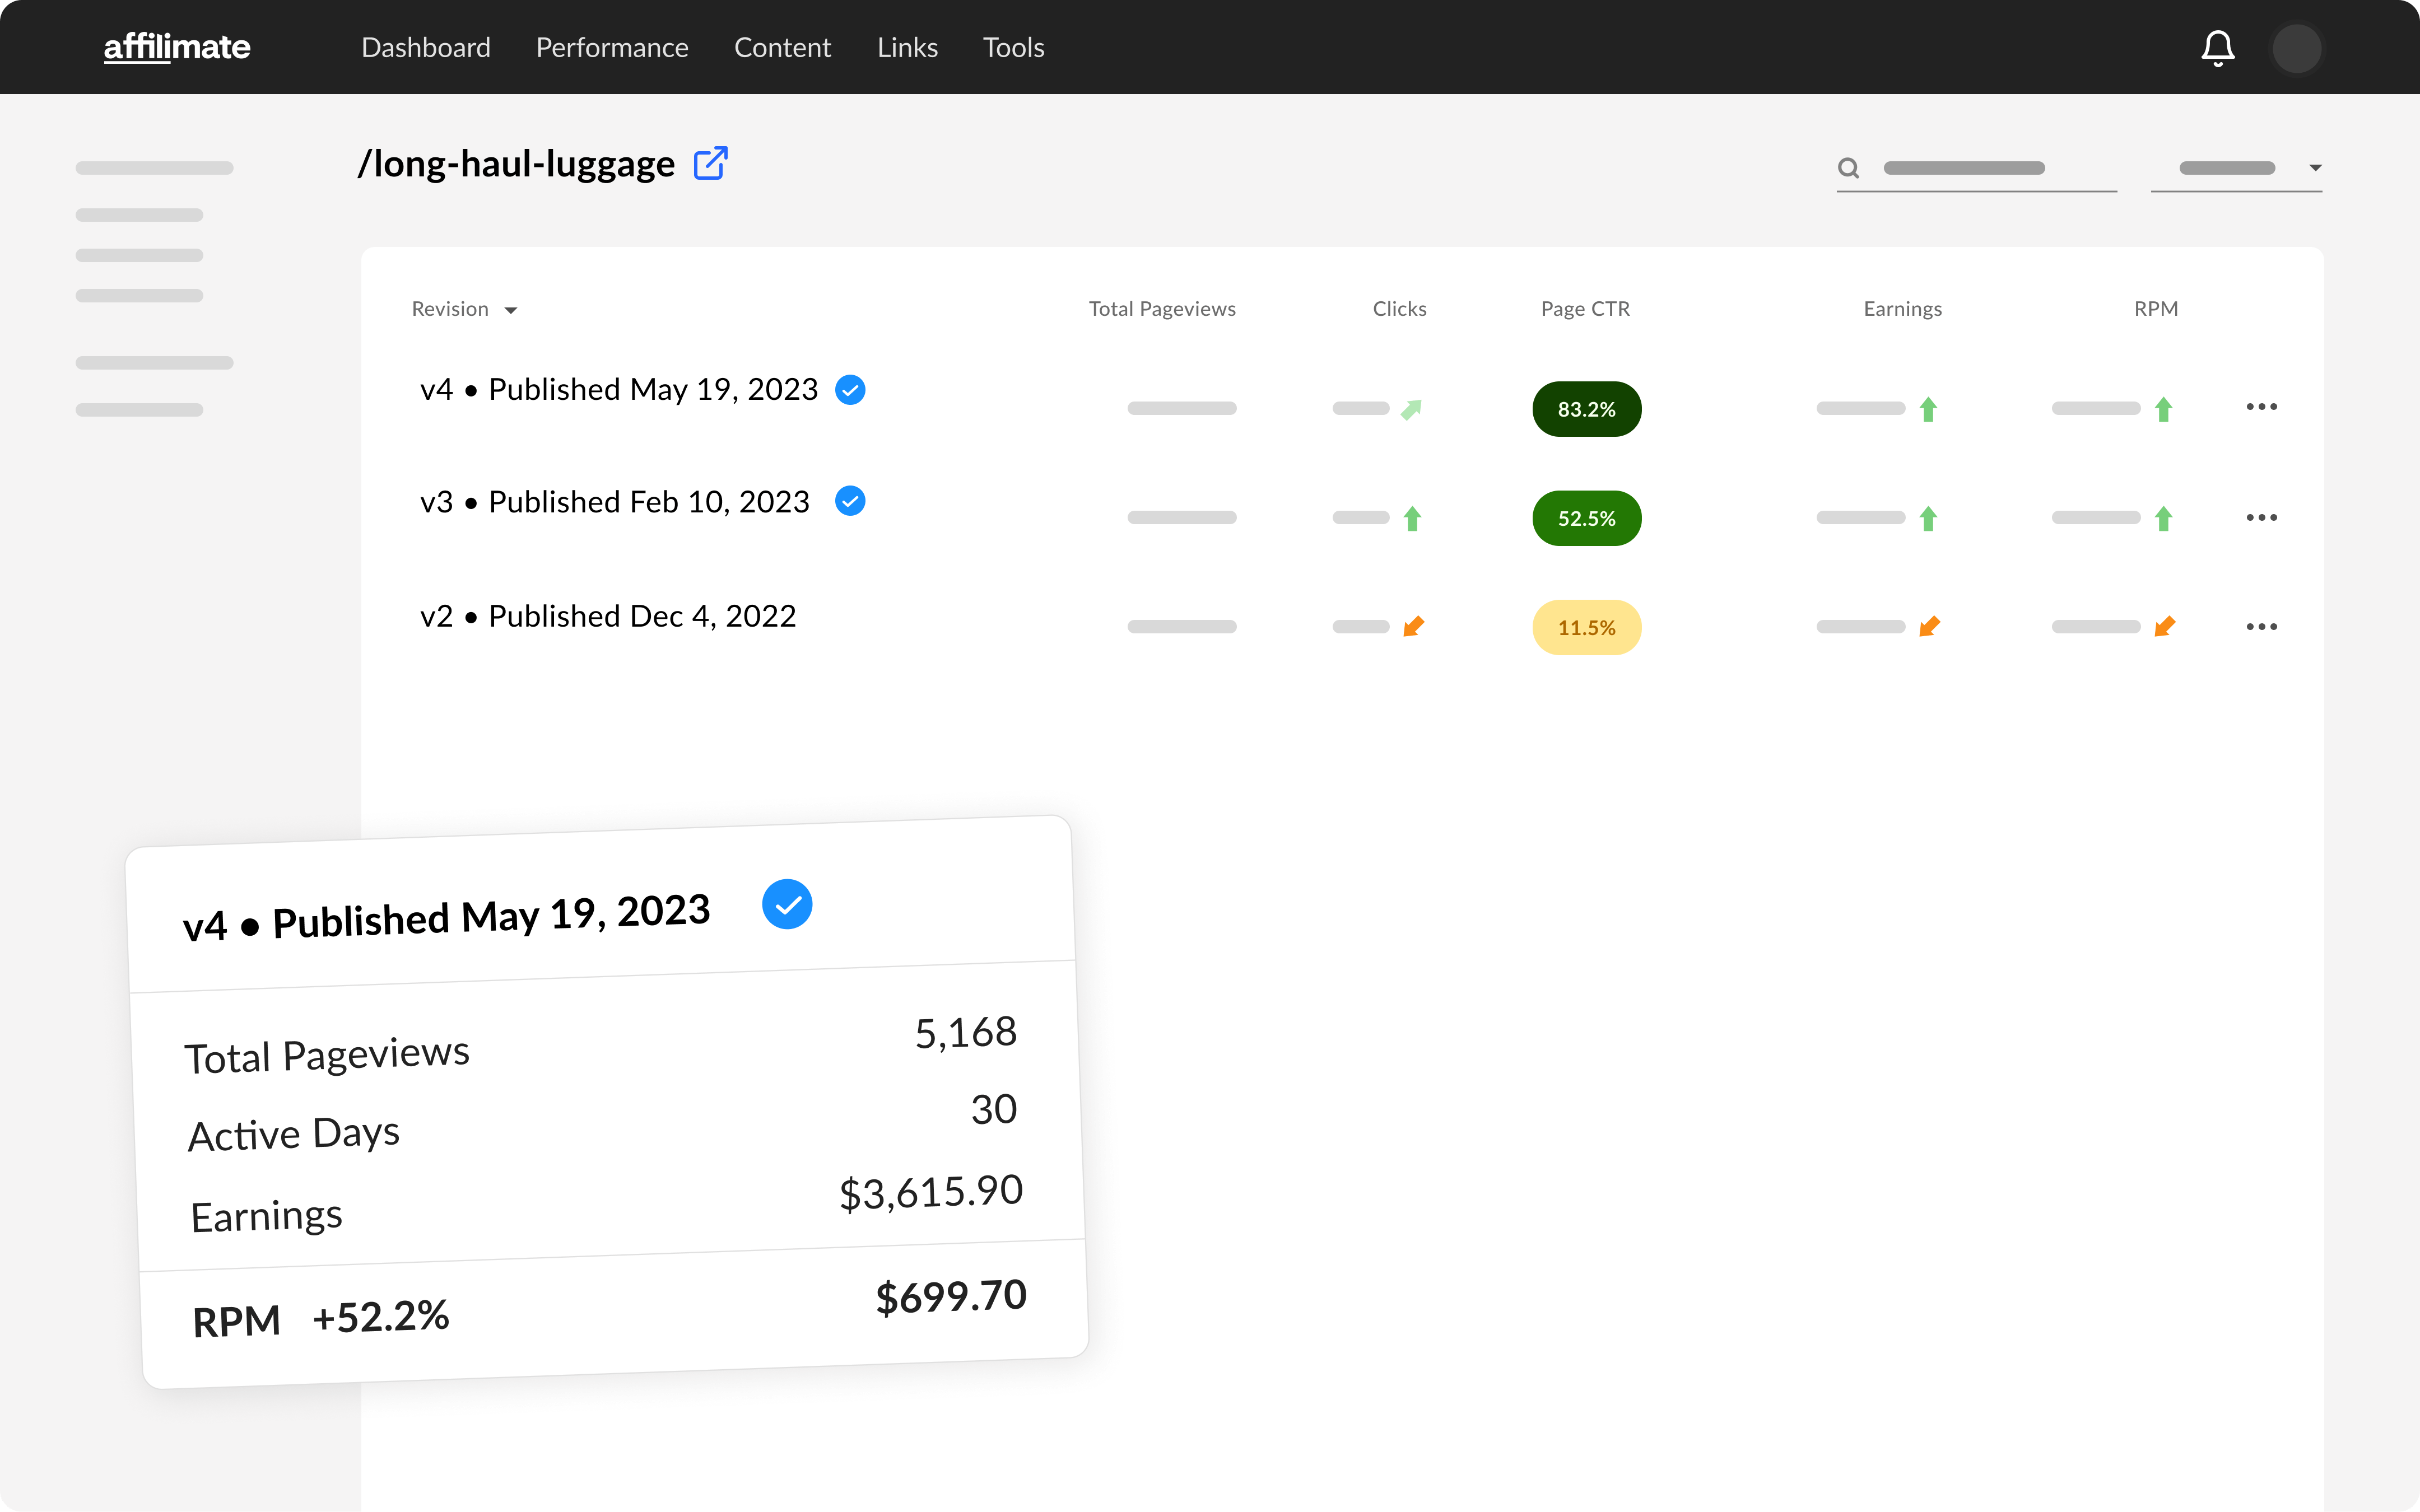This screenshot has width=2420, height=1512.
Task: Open external link icon beside /long-haul-luggage
Action: (710, 163)
